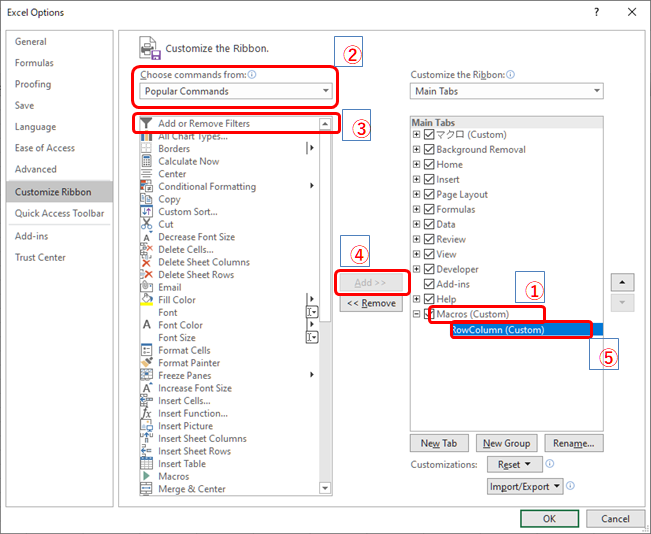Toggle the Insert tab checkbox
This screenshot has height=534, width=651.
(x=429, y=179)
